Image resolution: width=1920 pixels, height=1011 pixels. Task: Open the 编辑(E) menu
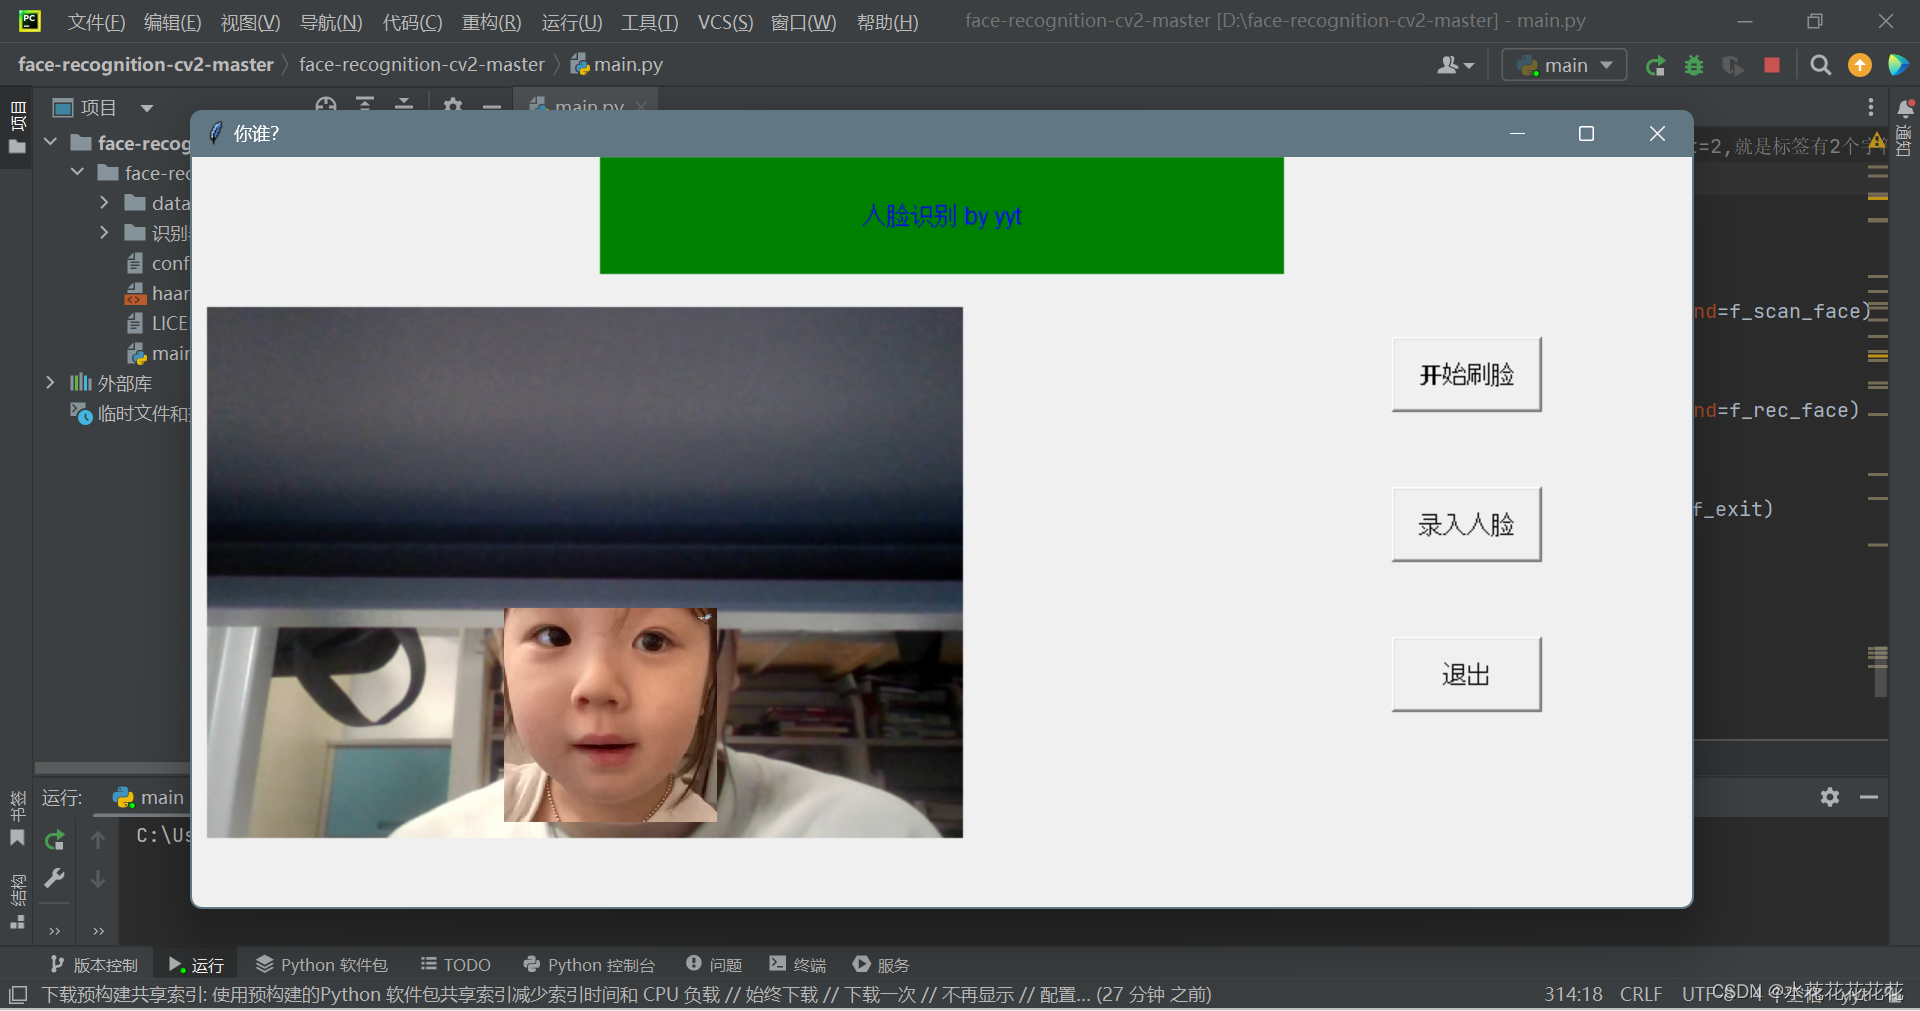click(172, 22)
